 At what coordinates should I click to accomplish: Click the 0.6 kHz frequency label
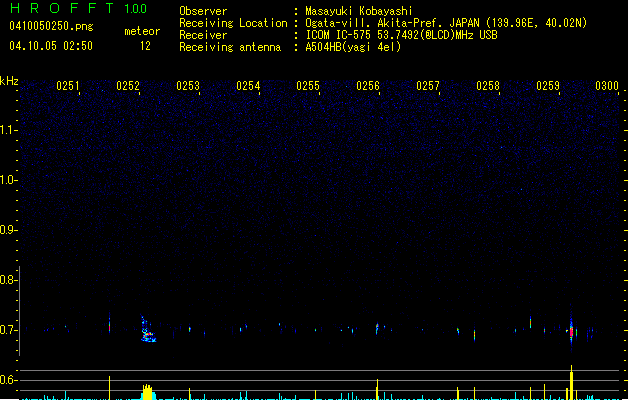click(8, 380)
